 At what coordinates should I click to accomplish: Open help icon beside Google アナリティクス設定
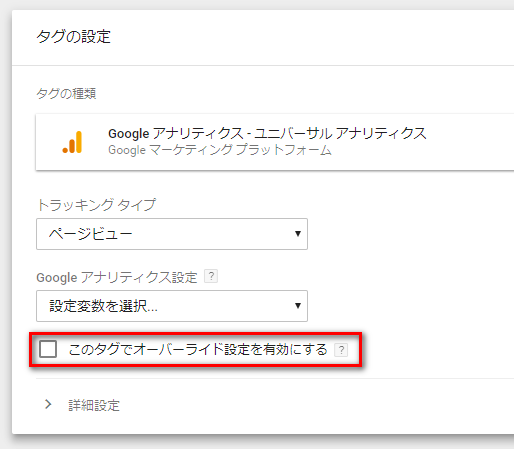[x=211, y=276]
